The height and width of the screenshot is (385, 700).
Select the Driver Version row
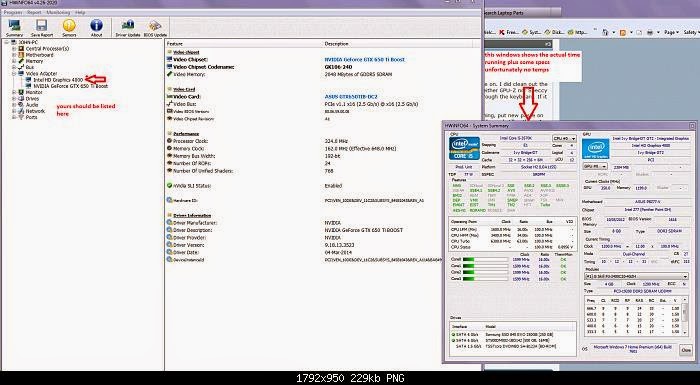tap(321, 245)
